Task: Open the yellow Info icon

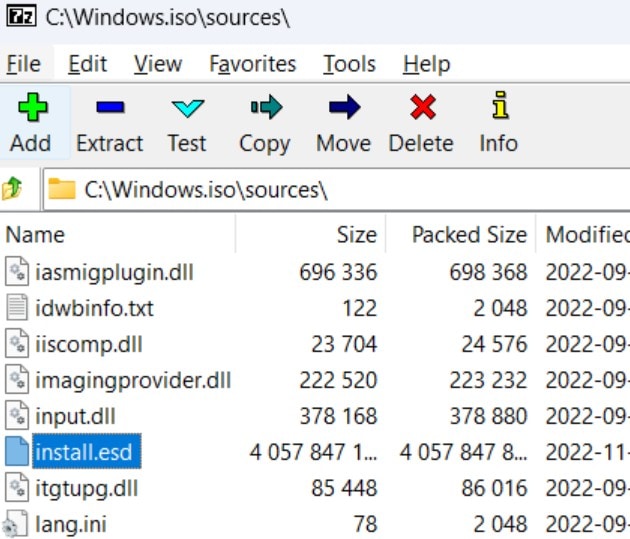Action: pyautogui.click(x=498, y=106)
